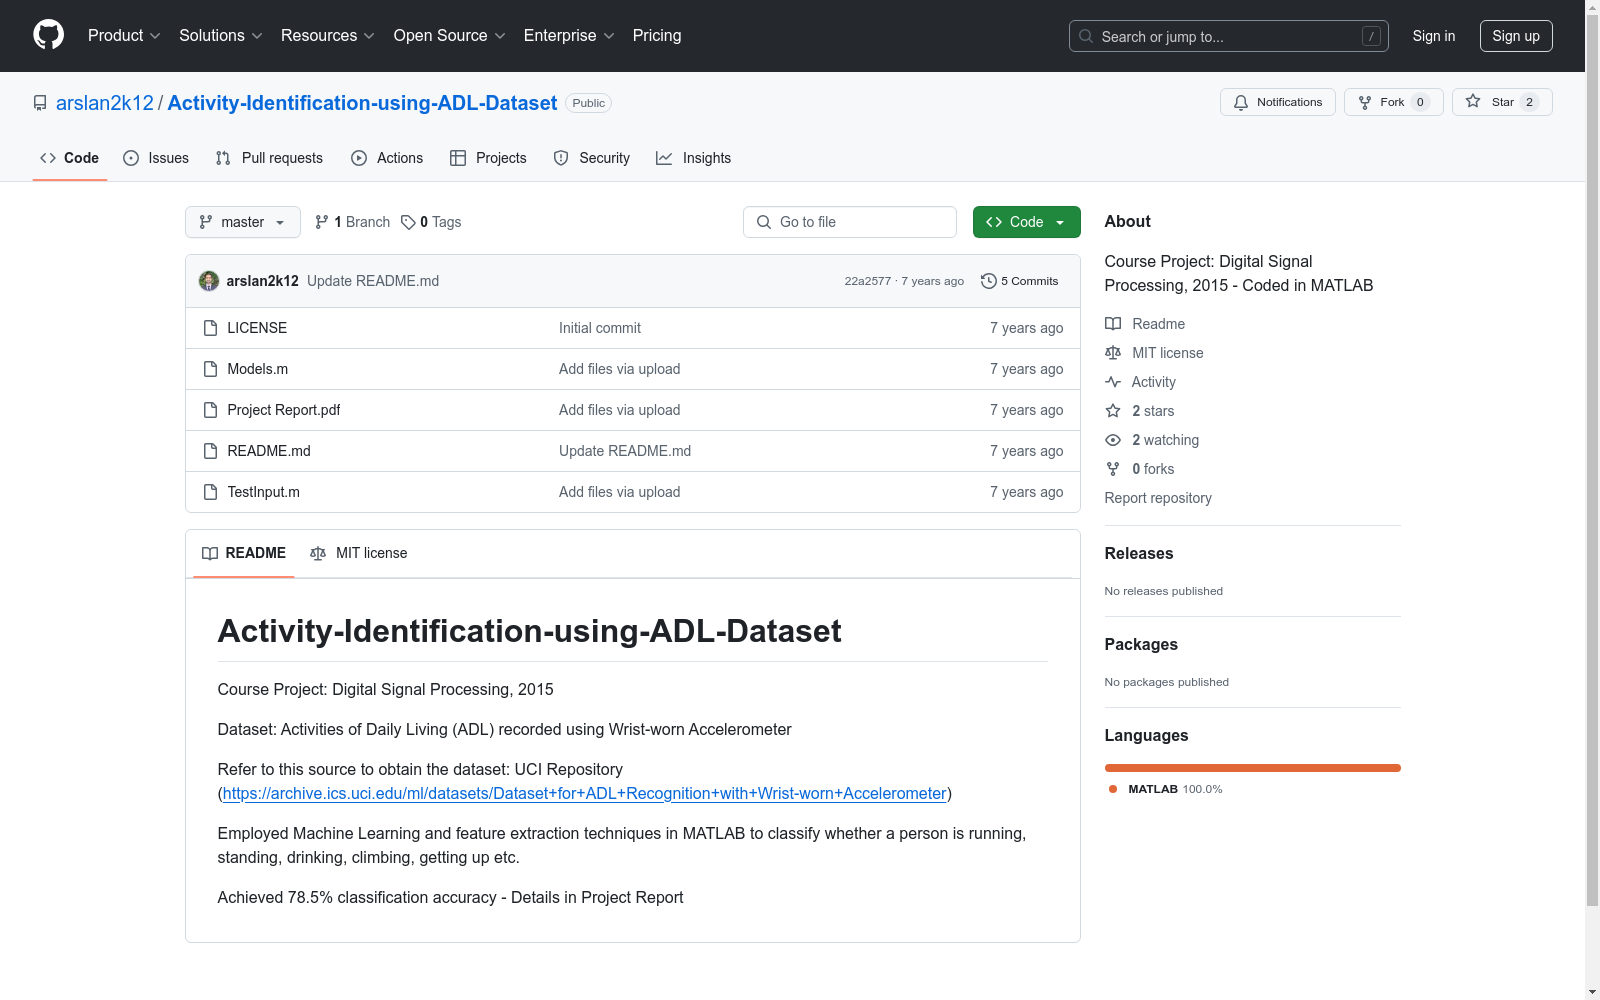Click the repository icon beside arslan2k12

click(x=40, y=103)
